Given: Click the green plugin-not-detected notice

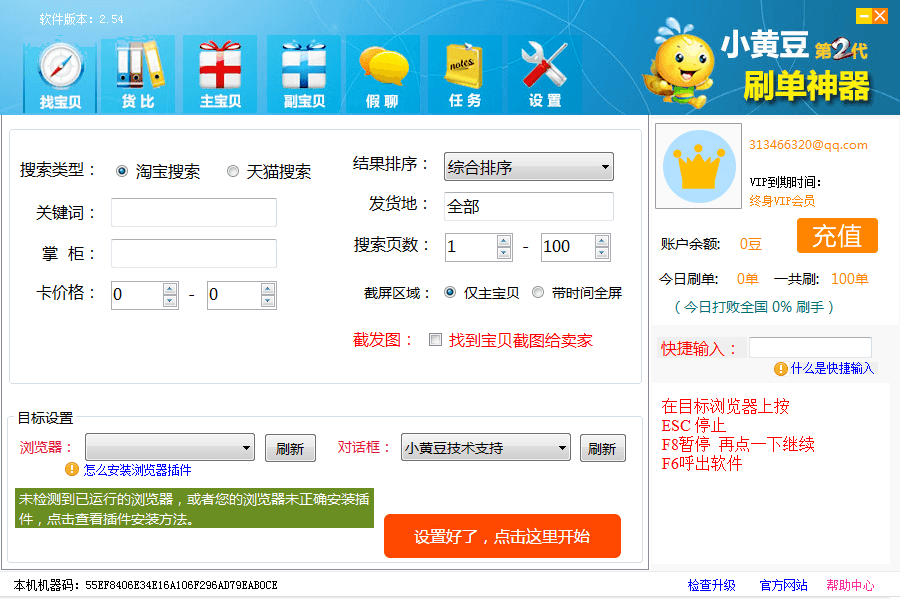Looking at the screenshot, I should point(194,508).
